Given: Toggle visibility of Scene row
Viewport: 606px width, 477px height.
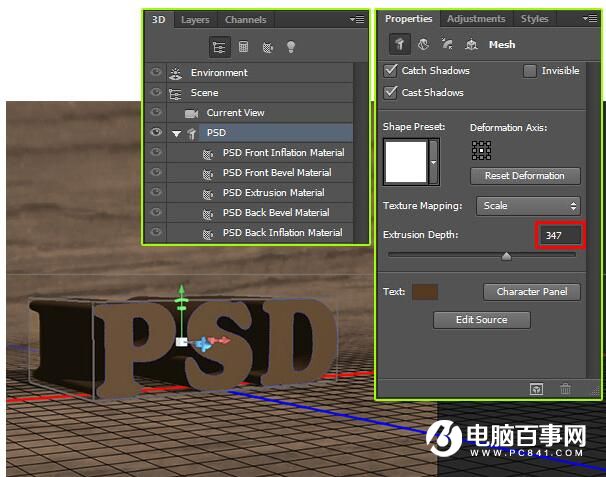Looking at the screenshot, I should [x=156, y=92].
